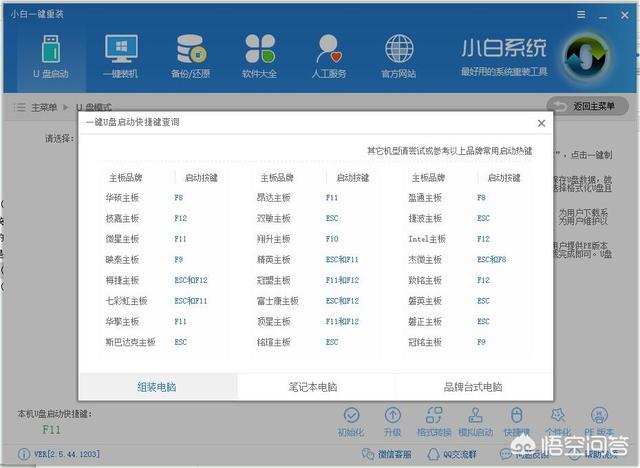The height and width of the screenshot is (468, 640).
Task: Click the 双敏主板 row label
Action: [273, 218]
